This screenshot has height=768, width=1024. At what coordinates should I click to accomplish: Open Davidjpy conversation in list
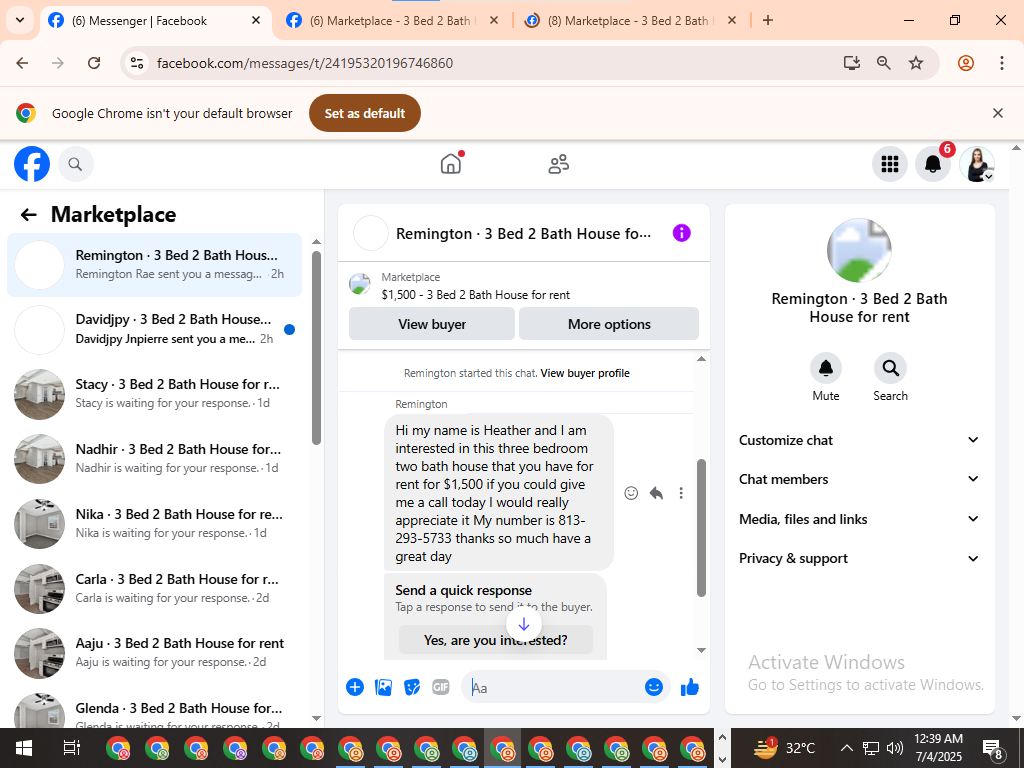(x=155, y=329)
